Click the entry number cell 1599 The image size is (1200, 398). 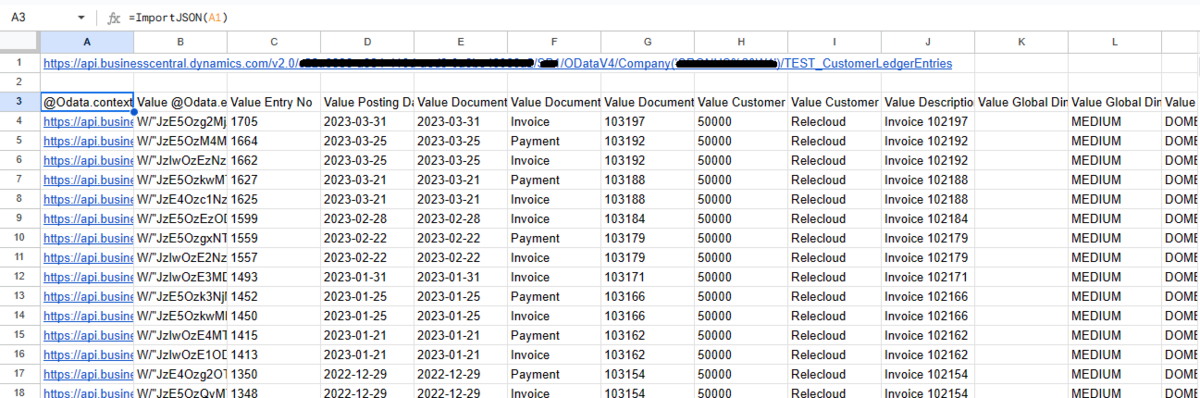pos(274,219)
